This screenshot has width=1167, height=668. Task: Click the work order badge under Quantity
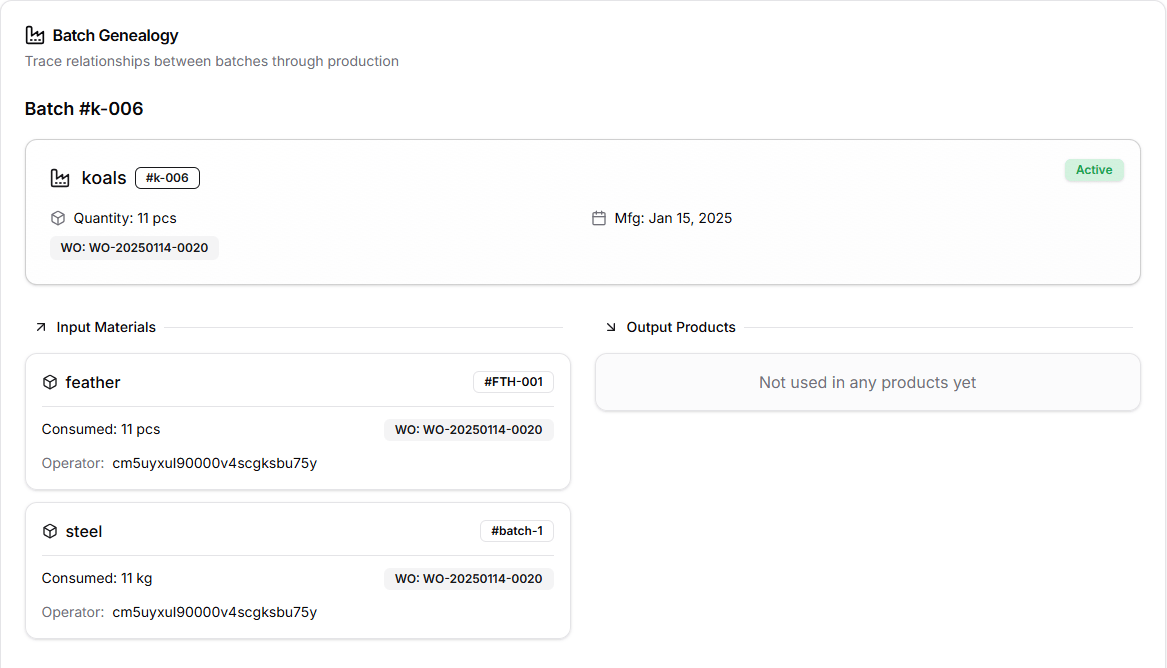pos(134,248)
